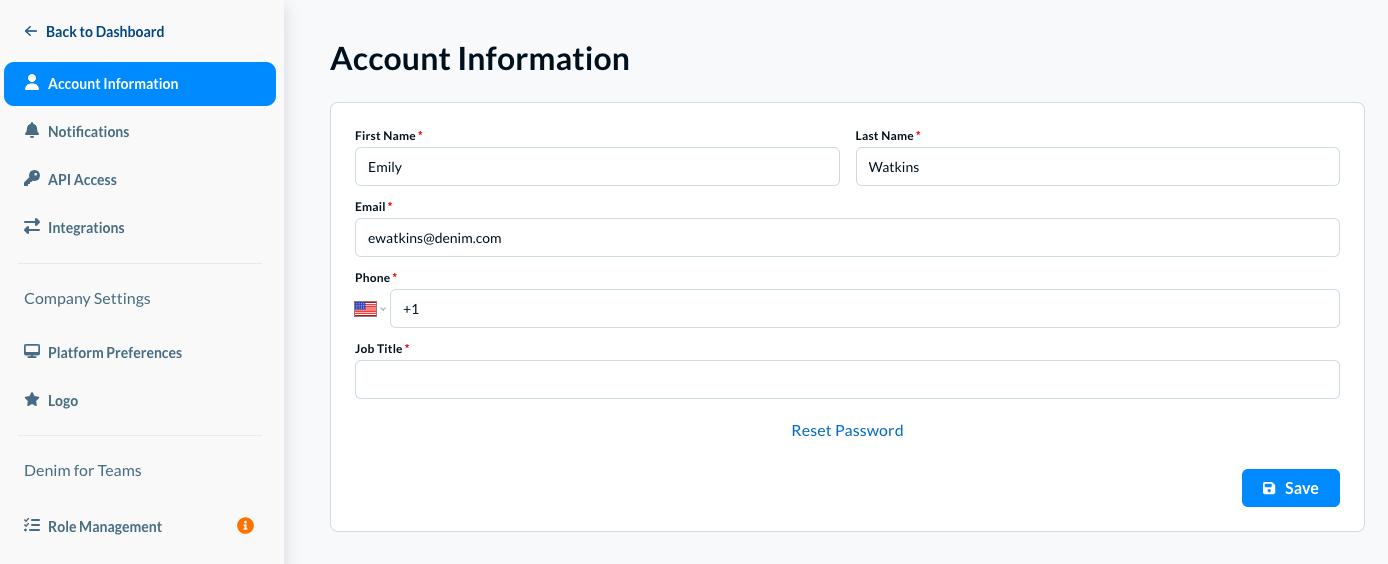Click the Platform Preferences monitor icon
The width and height of the screenshot is (1388, 564).
[32, 352]
